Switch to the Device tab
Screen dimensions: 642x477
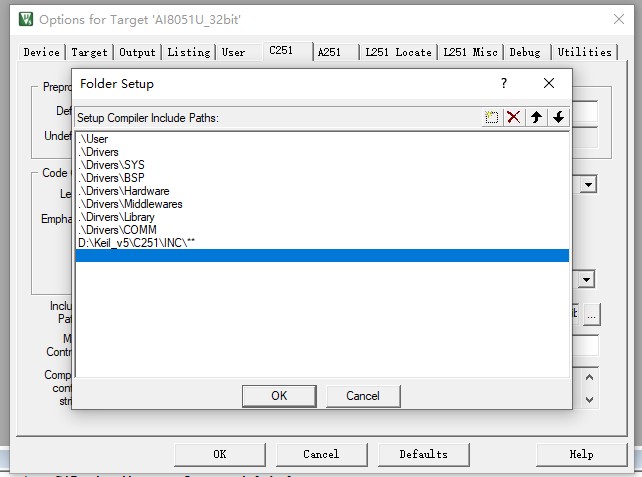[x=41, y=52]
